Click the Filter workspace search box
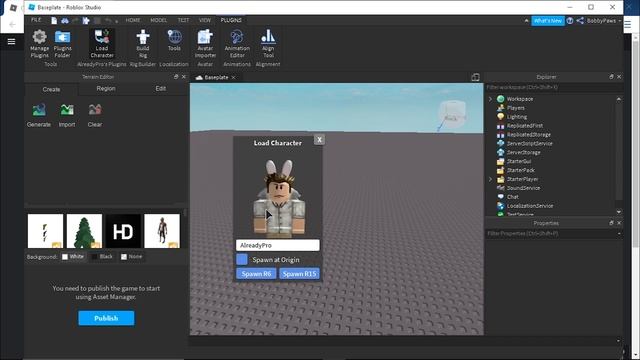Image resolution: width=640 pixels, height=360 pixels. coord(554,87)
